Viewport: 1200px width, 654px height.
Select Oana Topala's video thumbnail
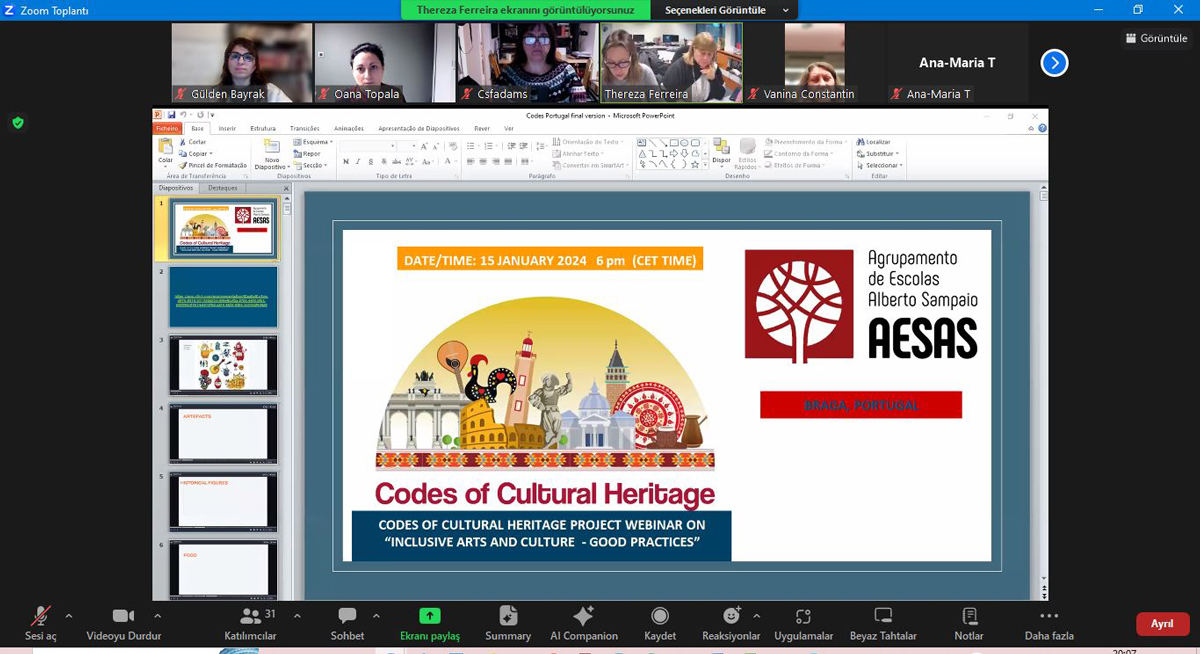pos(385,62)
